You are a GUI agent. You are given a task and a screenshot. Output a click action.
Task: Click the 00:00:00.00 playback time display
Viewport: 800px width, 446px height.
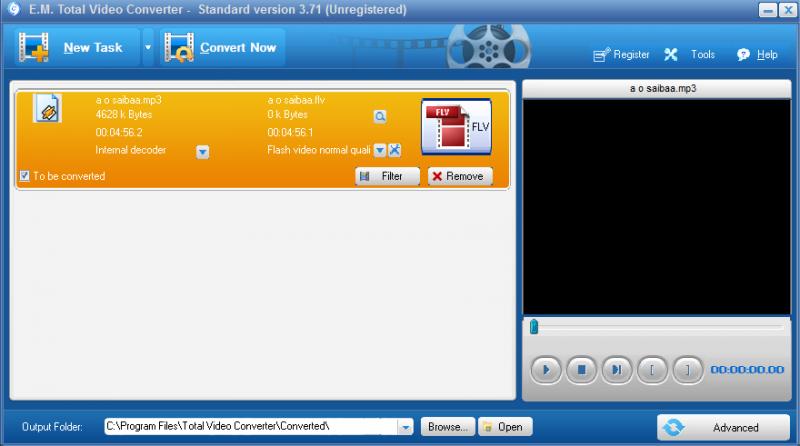tap(747, 369)
